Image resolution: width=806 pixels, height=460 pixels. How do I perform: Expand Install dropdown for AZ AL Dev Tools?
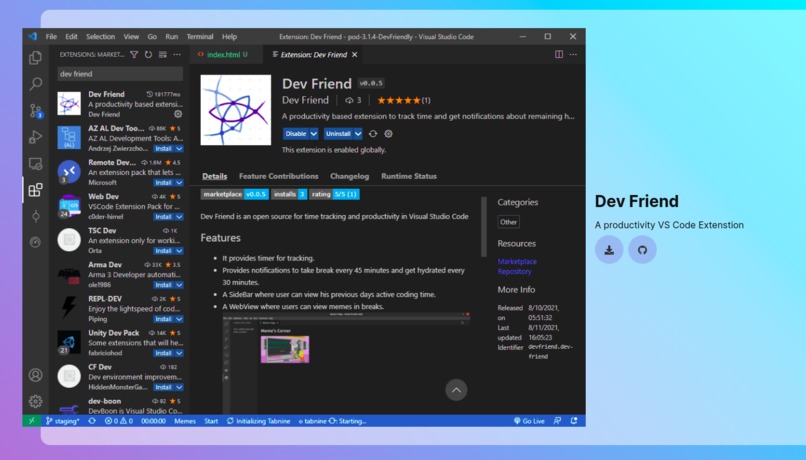point(179,149)
